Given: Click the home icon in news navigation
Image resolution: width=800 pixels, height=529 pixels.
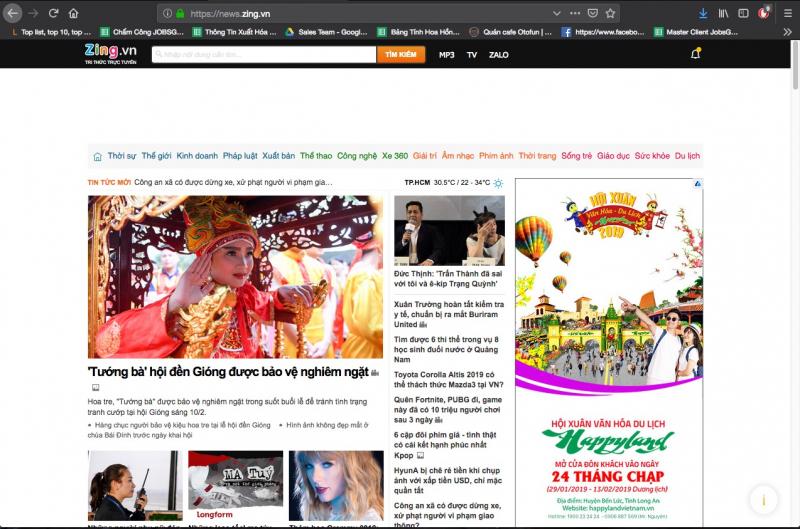Looking at the screenshot, I should [97, 156].
